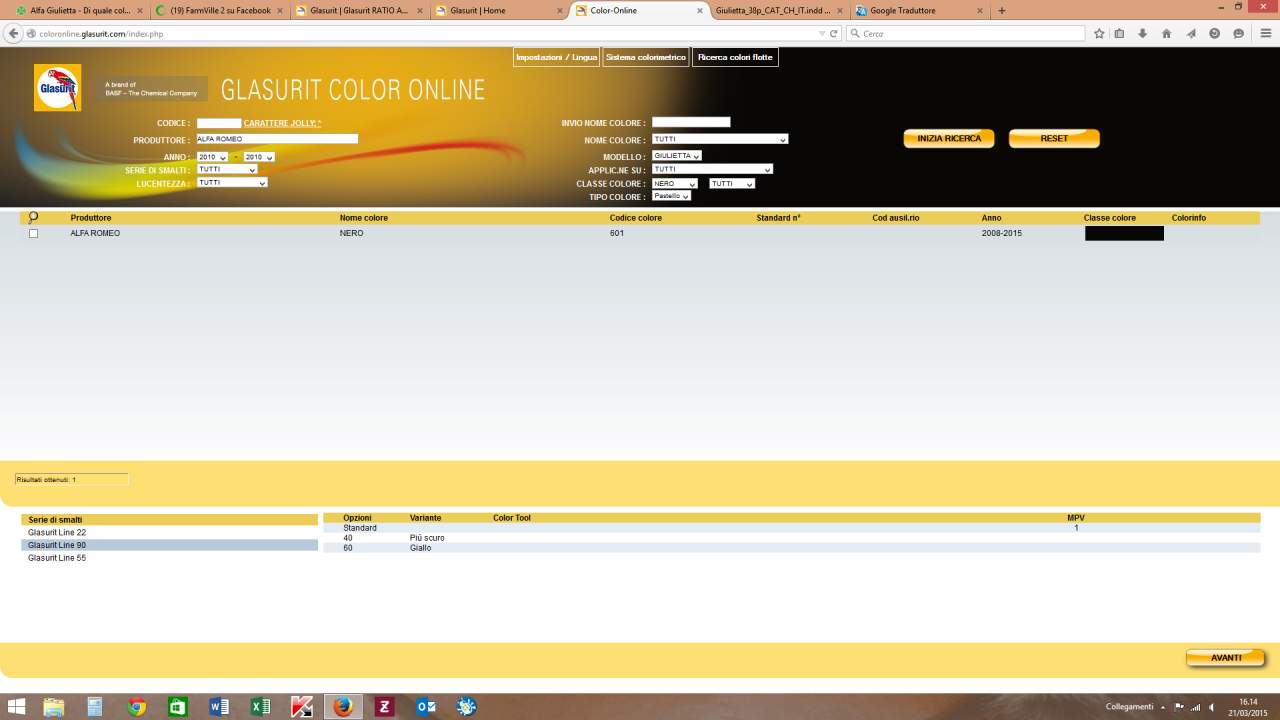Bookmark this page with the star icon
The height and width of the screenshot is (720, 1280).
click(1099, 33)
